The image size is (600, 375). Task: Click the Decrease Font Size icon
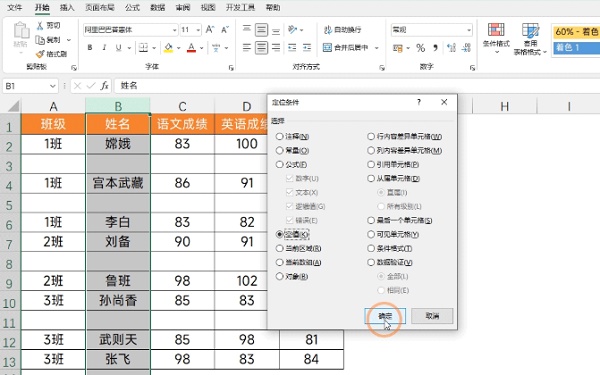[x=225, y=29]
